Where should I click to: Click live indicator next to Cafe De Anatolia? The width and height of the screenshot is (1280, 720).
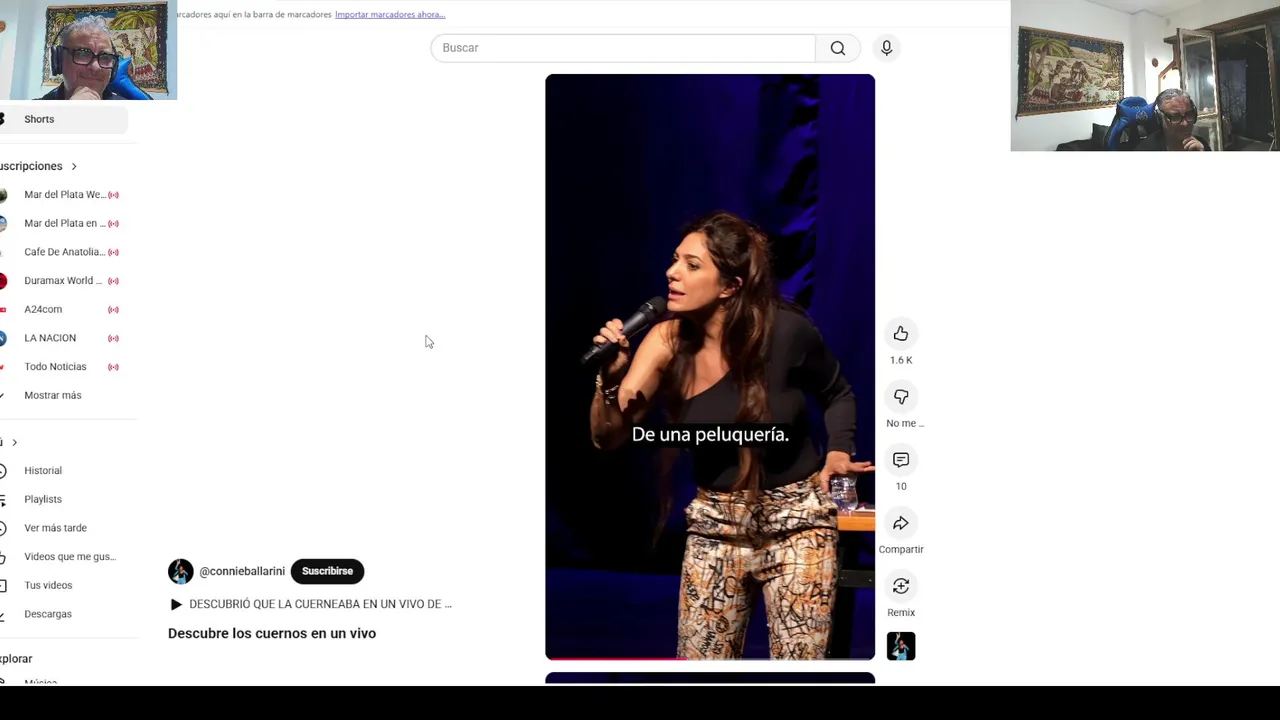click(113, 252)
